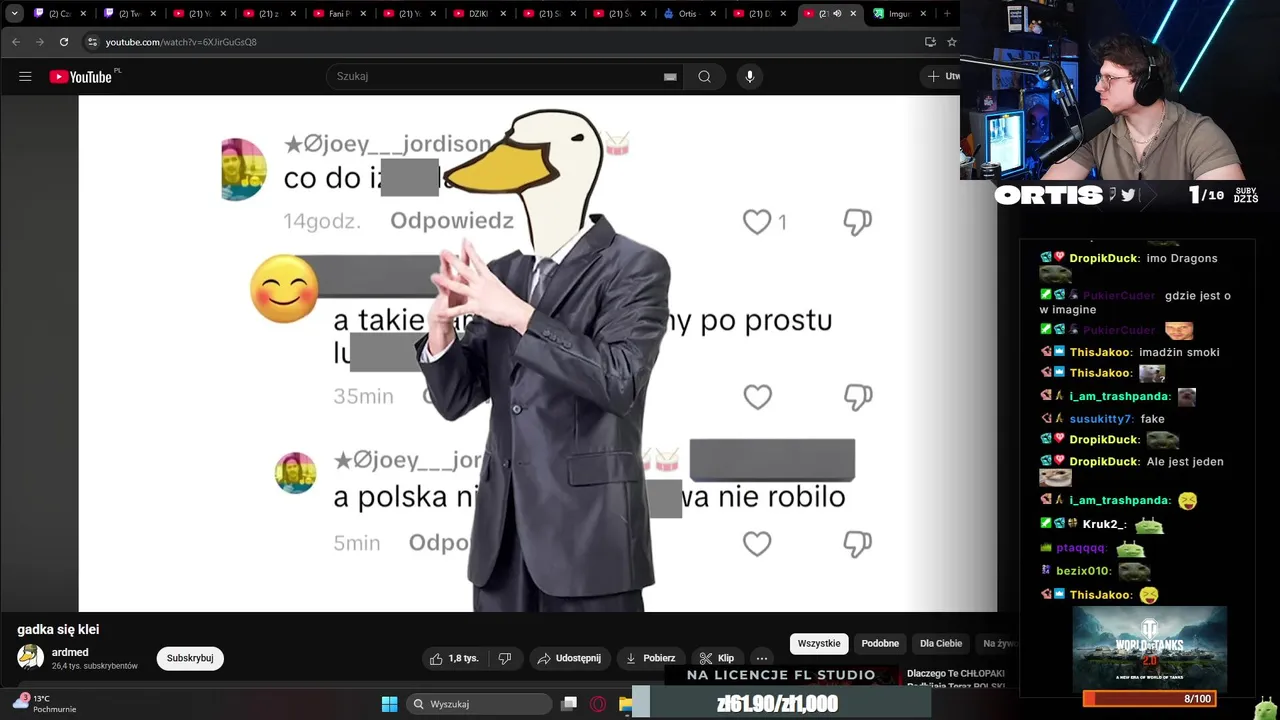Subscribe with the Subskrybuj button
1280x720 pixels.
pyautogui.click(x=190, y=658)
